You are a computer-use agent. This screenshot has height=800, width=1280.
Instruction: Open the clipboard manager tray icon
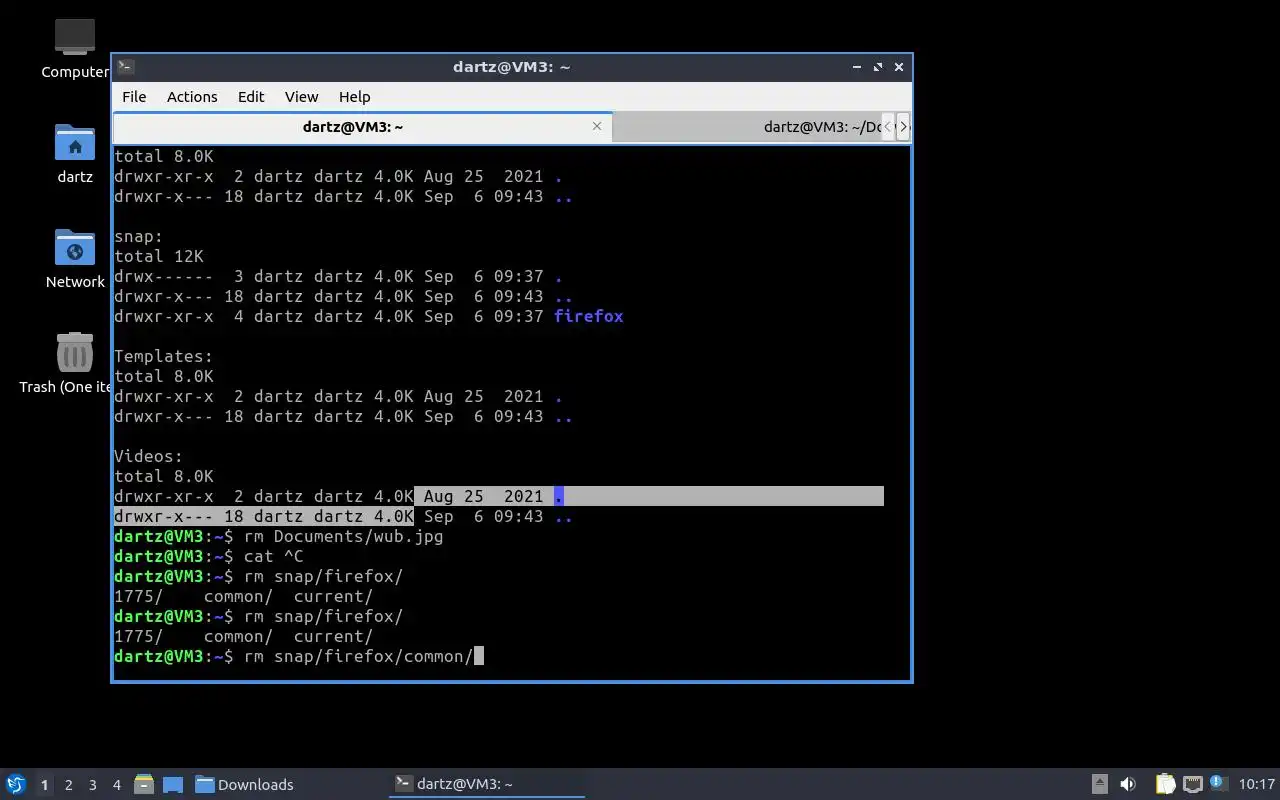click(1166, 784)
